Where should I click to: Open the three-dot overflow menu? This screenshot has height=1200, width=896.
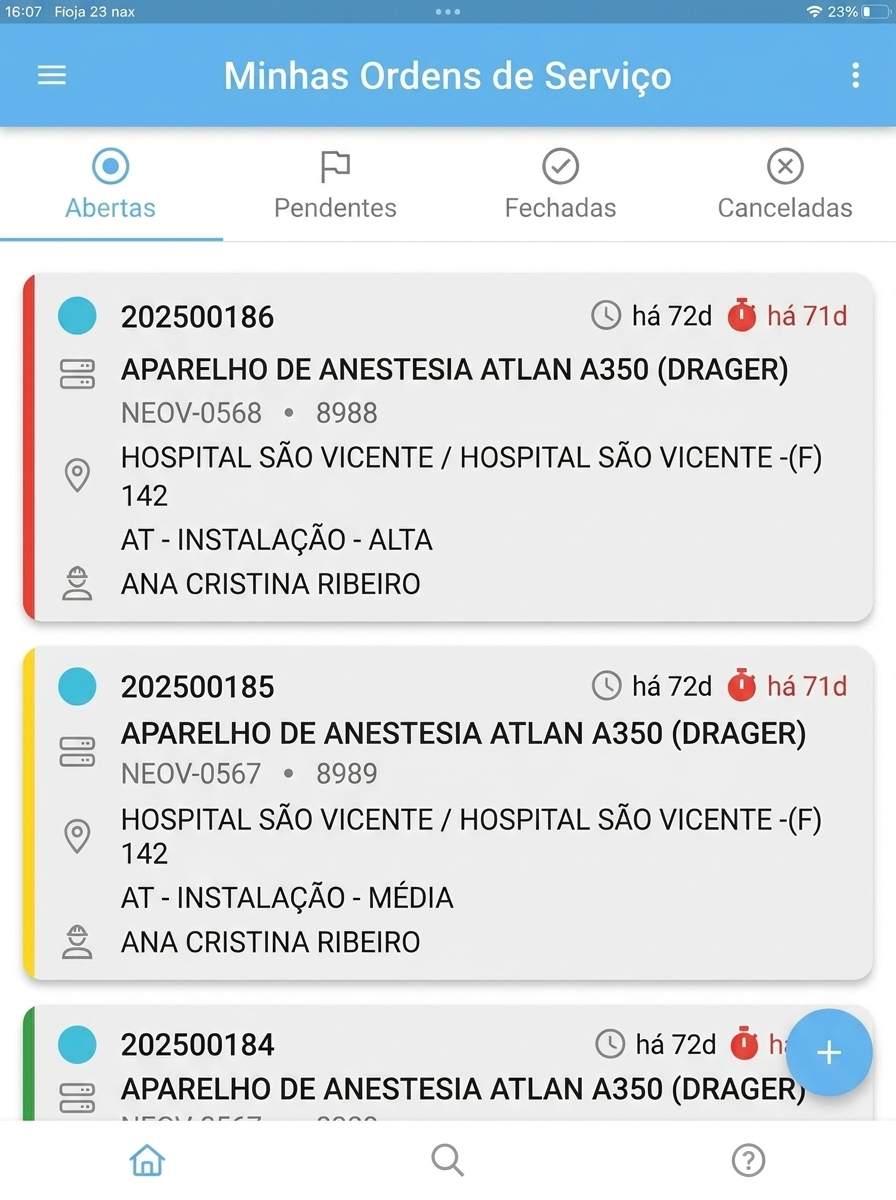pyautogui.click(x=855, y=76)
